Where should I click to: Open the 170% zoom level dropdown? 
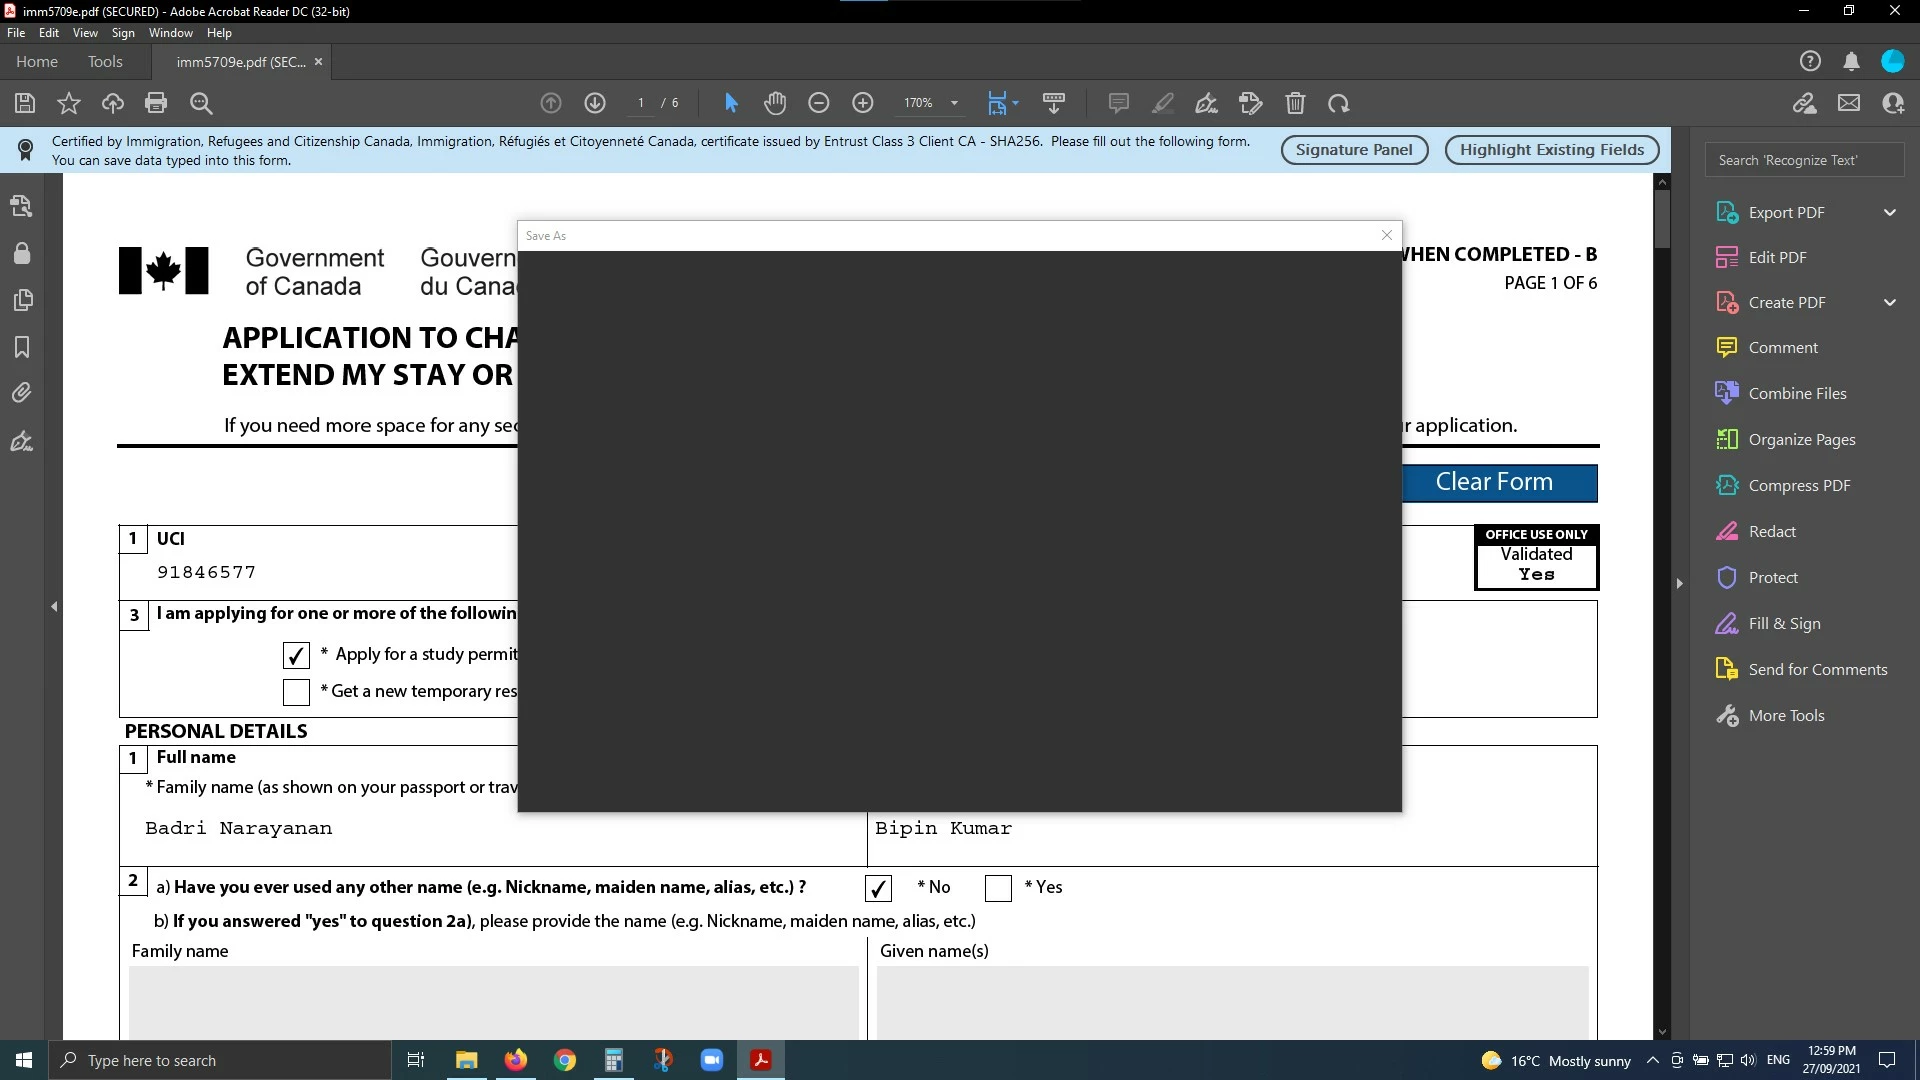click(x=954, y=103)
